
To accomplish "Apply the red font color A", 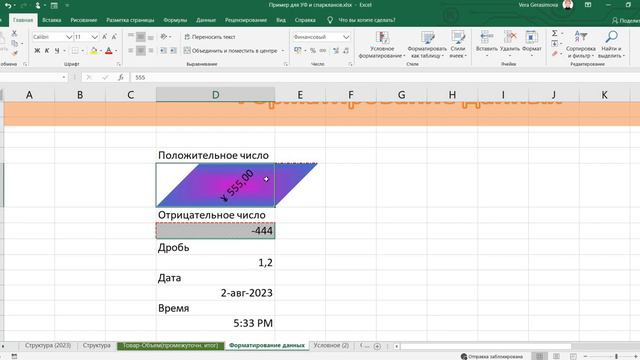I will click(109, 51).
